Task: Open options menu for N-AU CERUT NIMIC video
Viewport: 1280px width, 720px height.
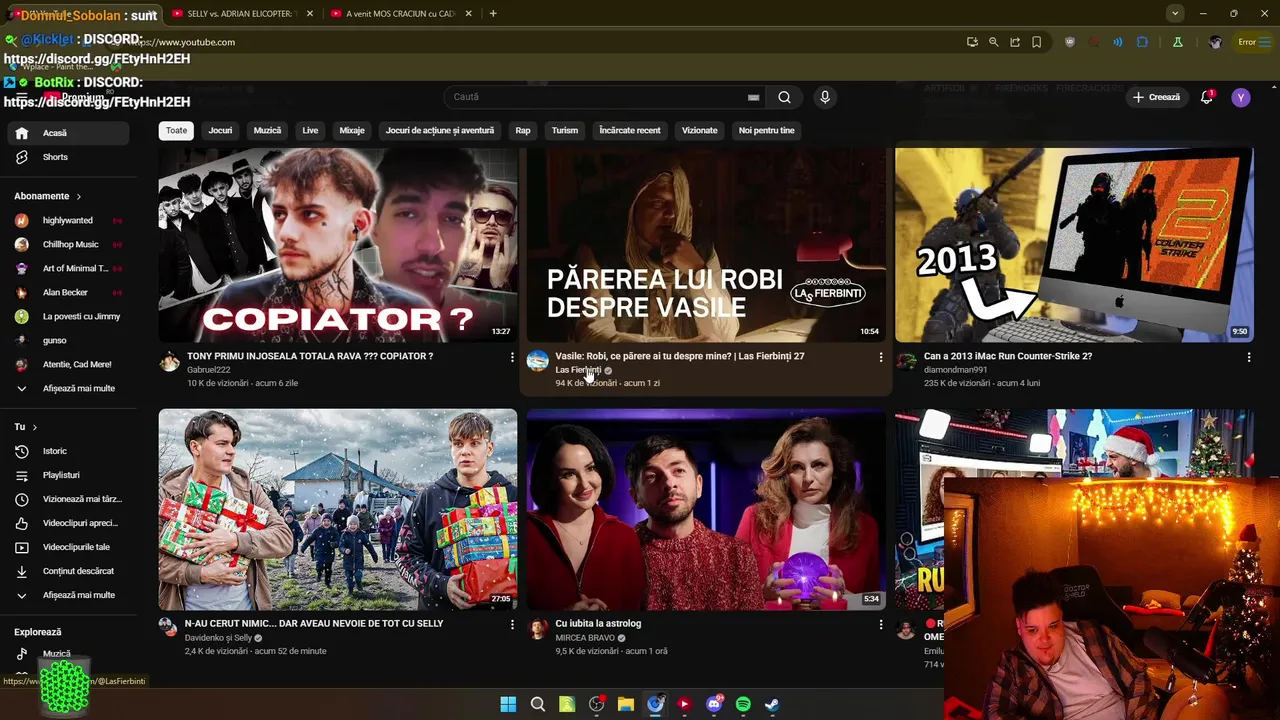Action: click(512, 624)
